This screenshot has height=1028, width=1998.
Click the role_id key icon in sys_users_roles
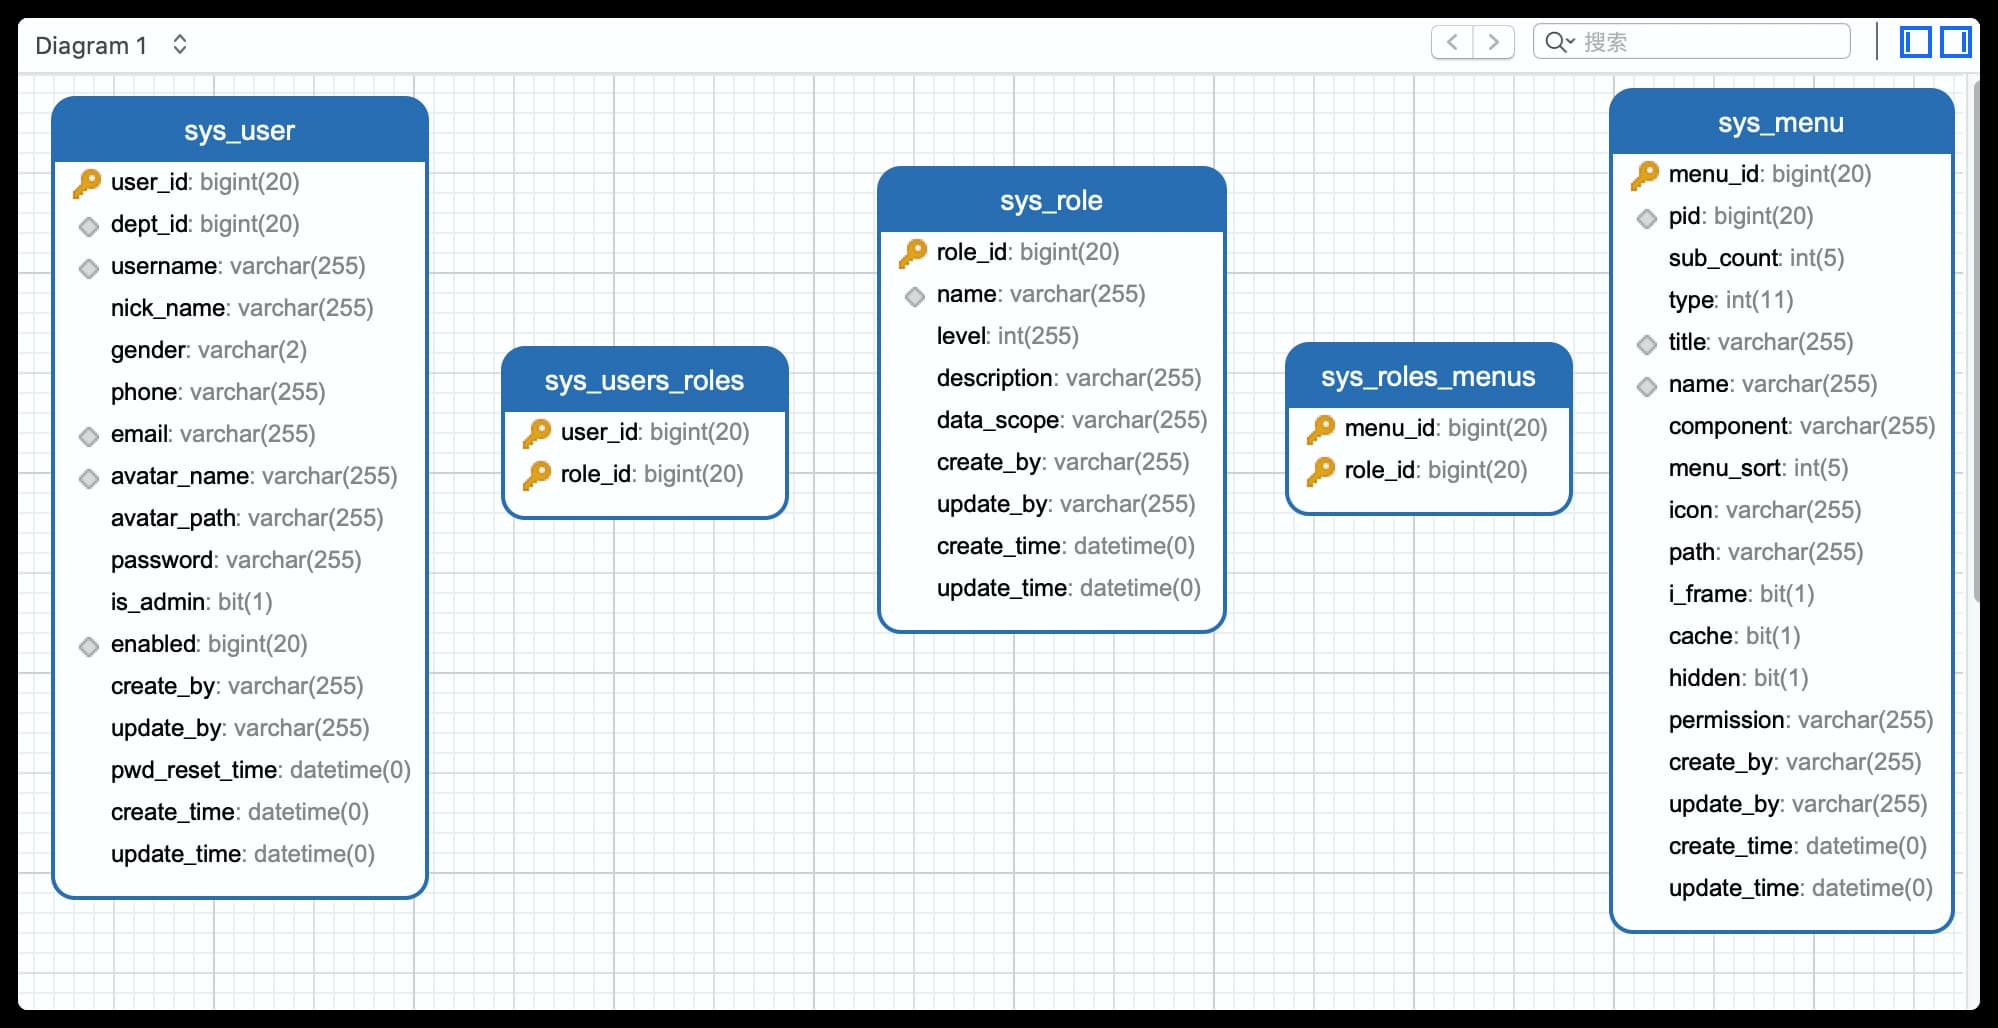coord(536,475)
